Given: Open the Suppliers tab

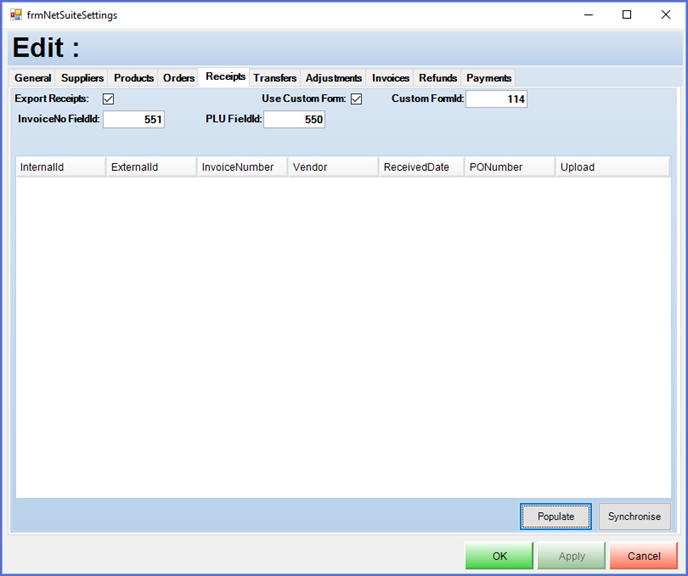Looking at the screenshot, I should [82, 78].
